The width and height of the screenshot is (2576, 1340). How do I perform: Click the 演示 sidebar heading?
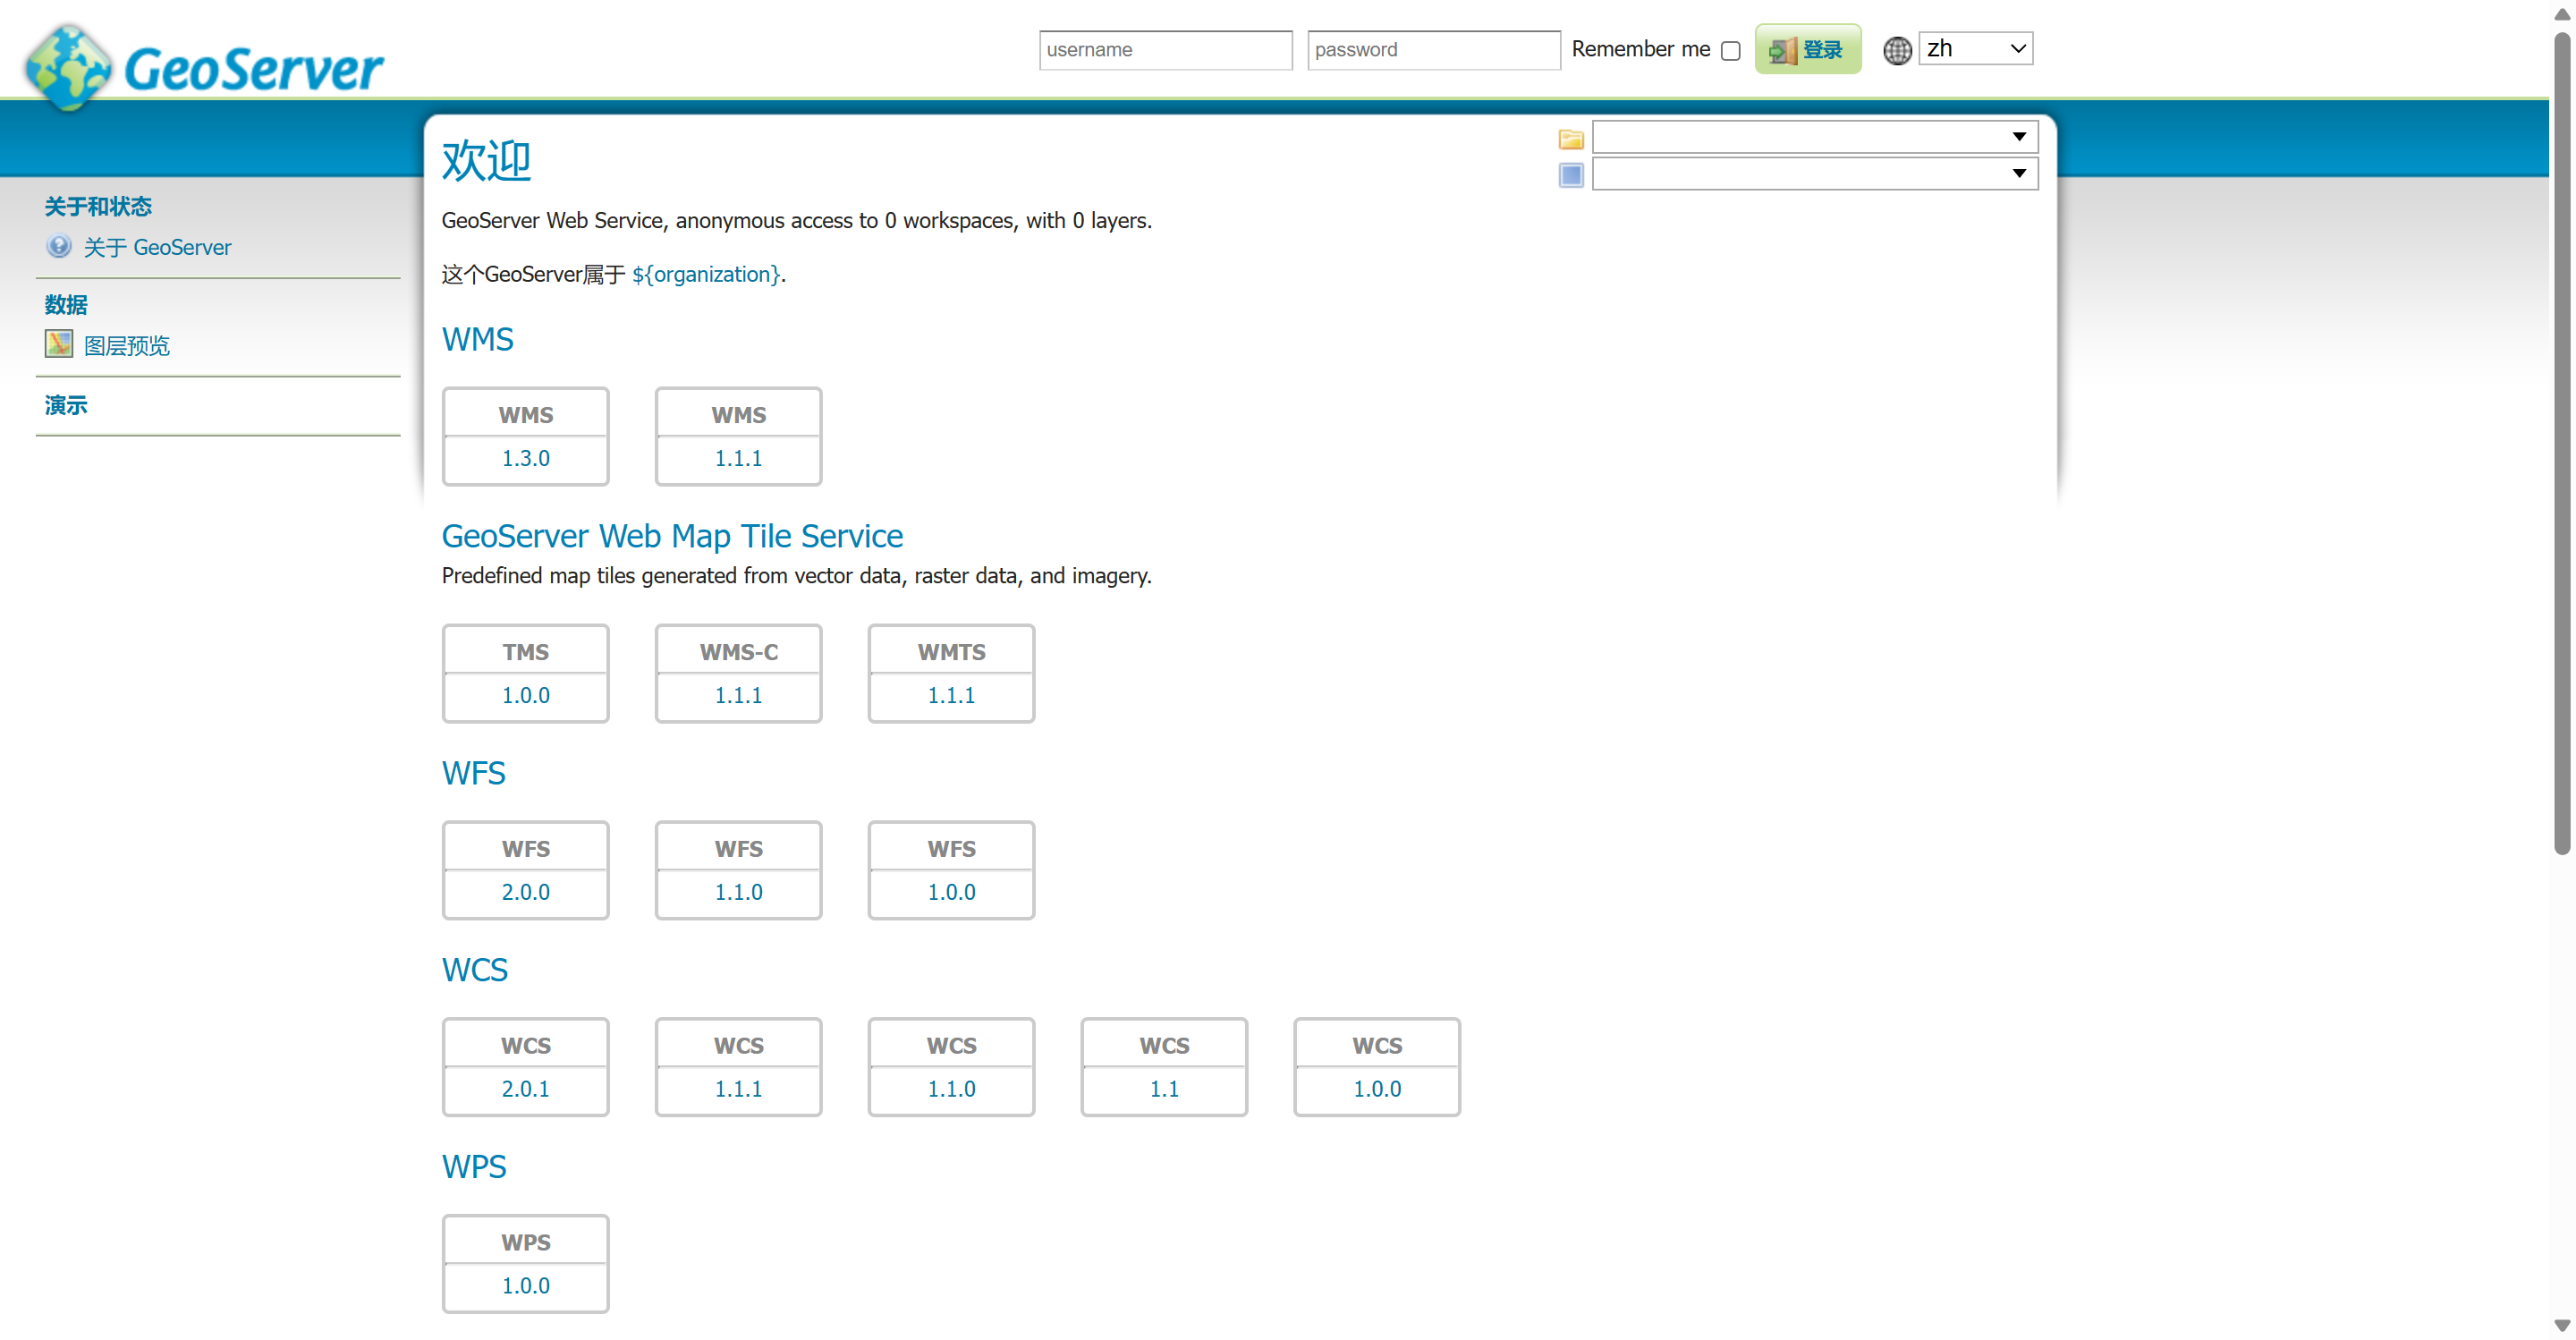coord(66,405)
